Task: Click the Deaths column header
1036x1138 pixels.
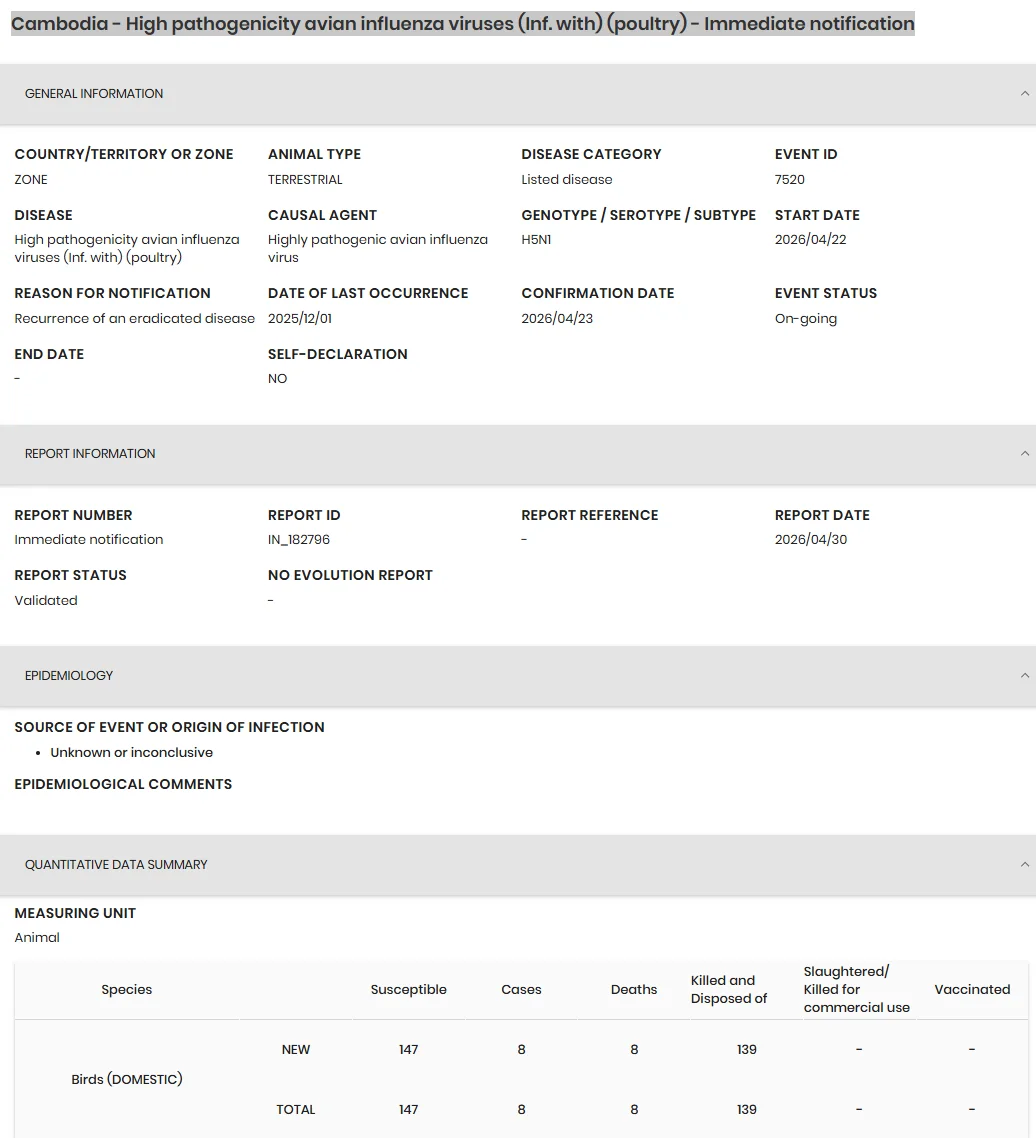Action: coord(634,989)
